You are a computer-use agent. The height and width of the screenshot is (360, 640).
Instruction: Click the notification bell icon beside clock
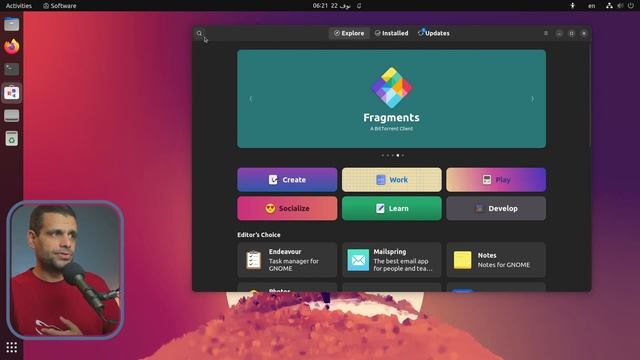coord(359,6)
